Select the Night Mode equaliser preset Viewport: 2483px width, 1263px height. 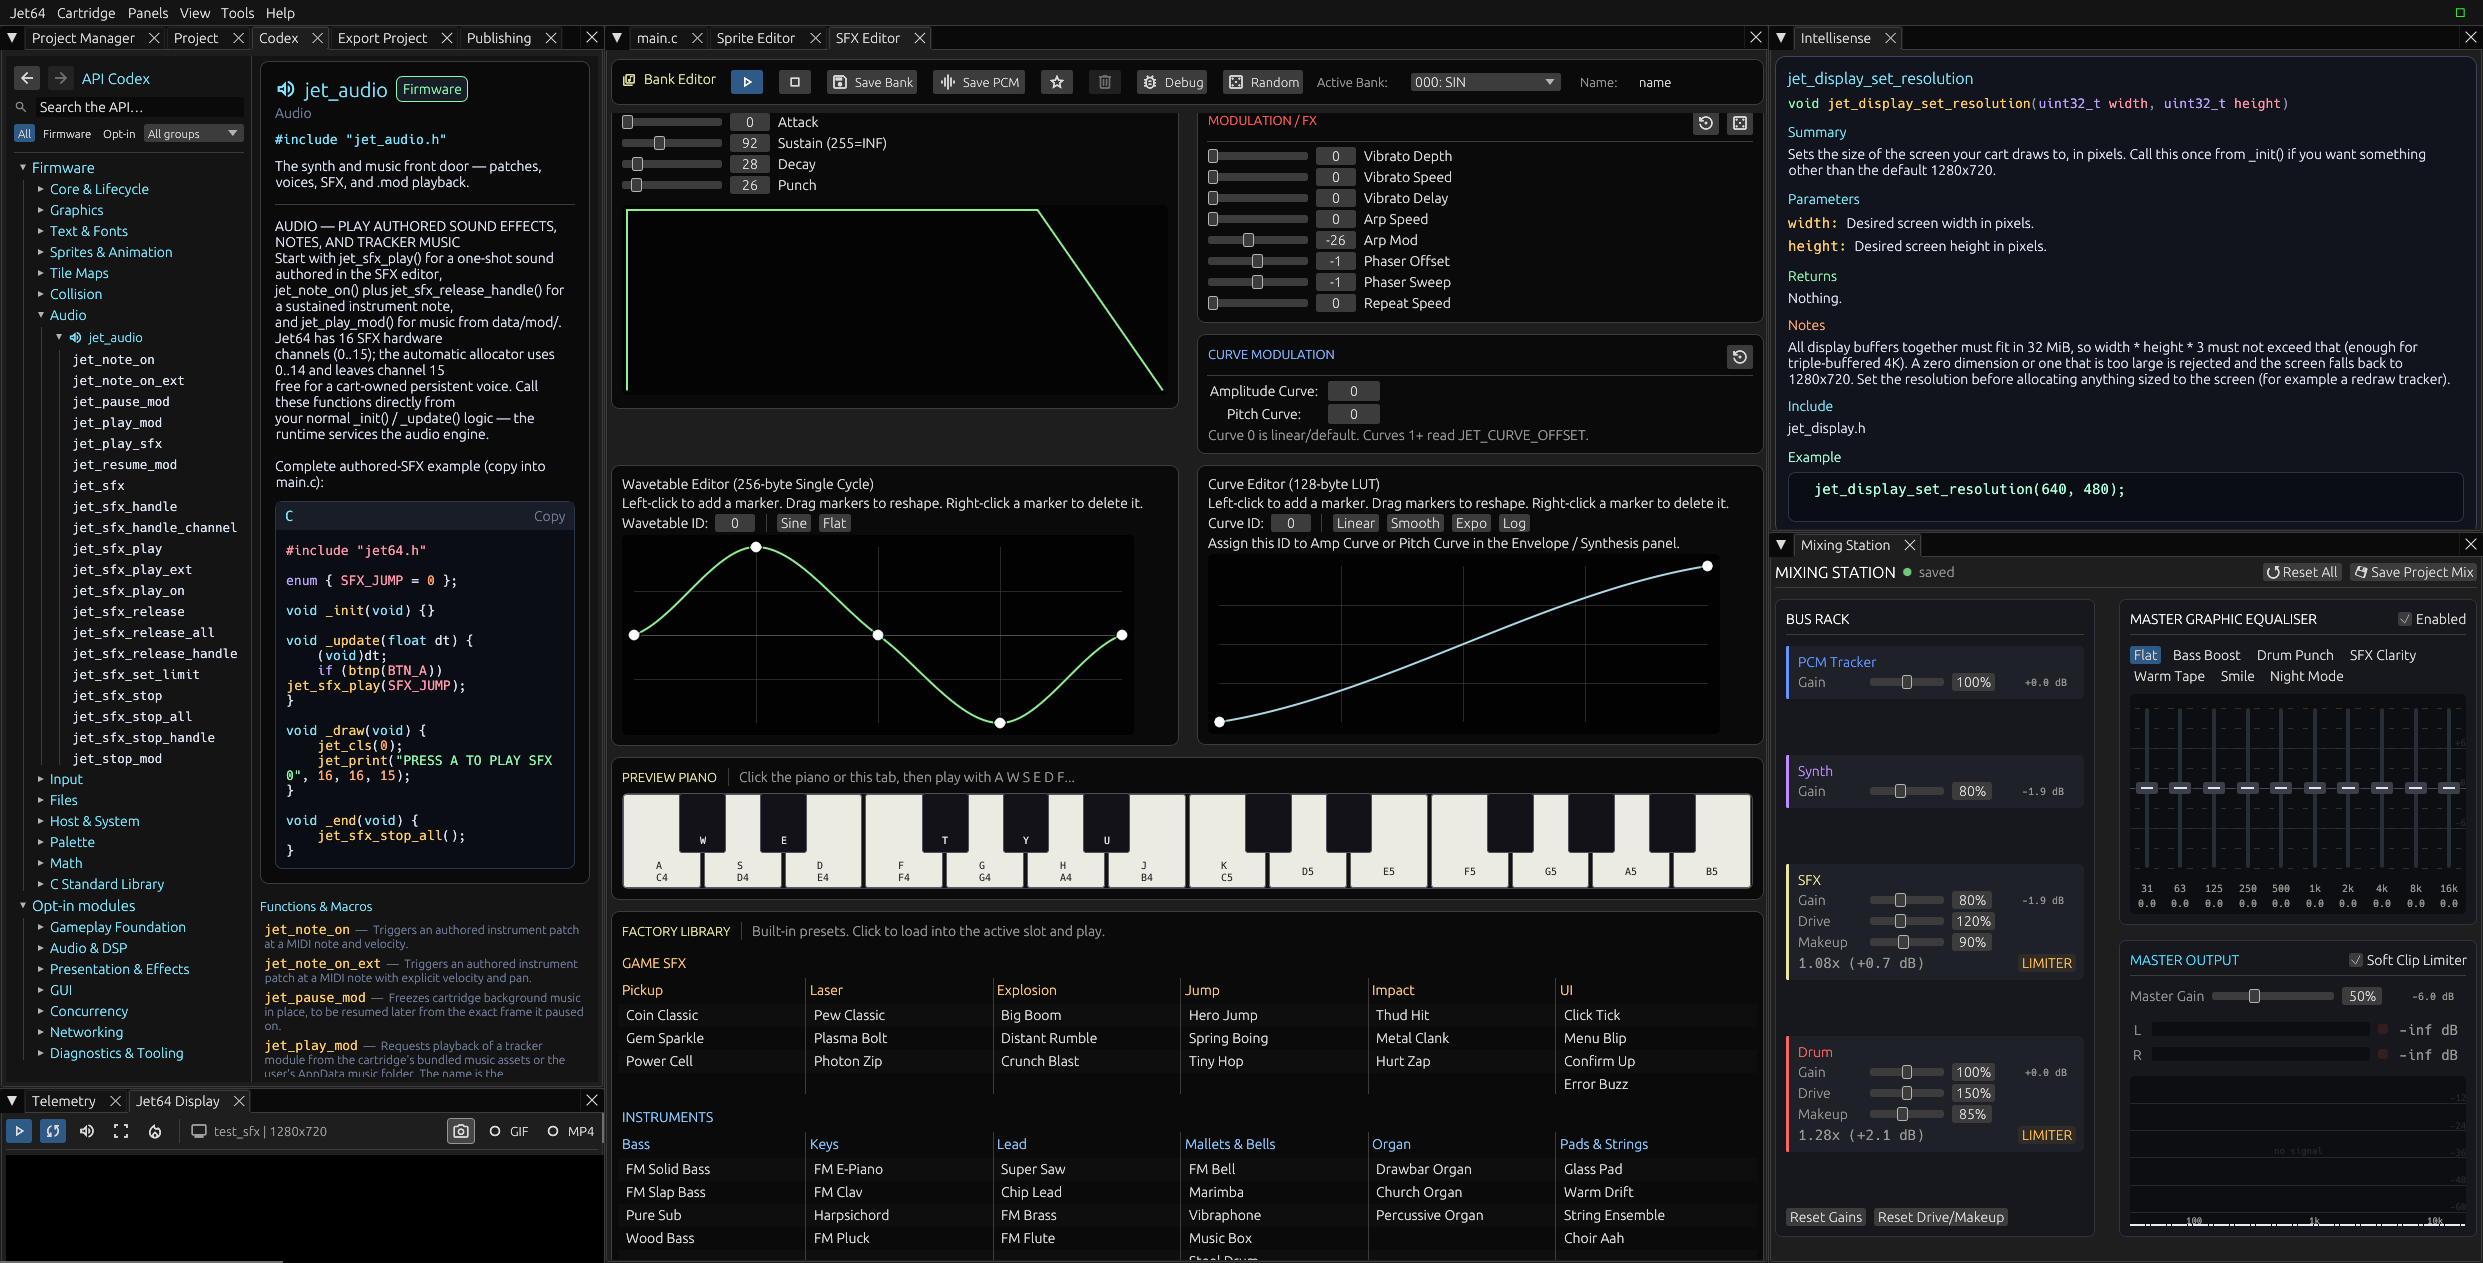tap(2306, 676)
